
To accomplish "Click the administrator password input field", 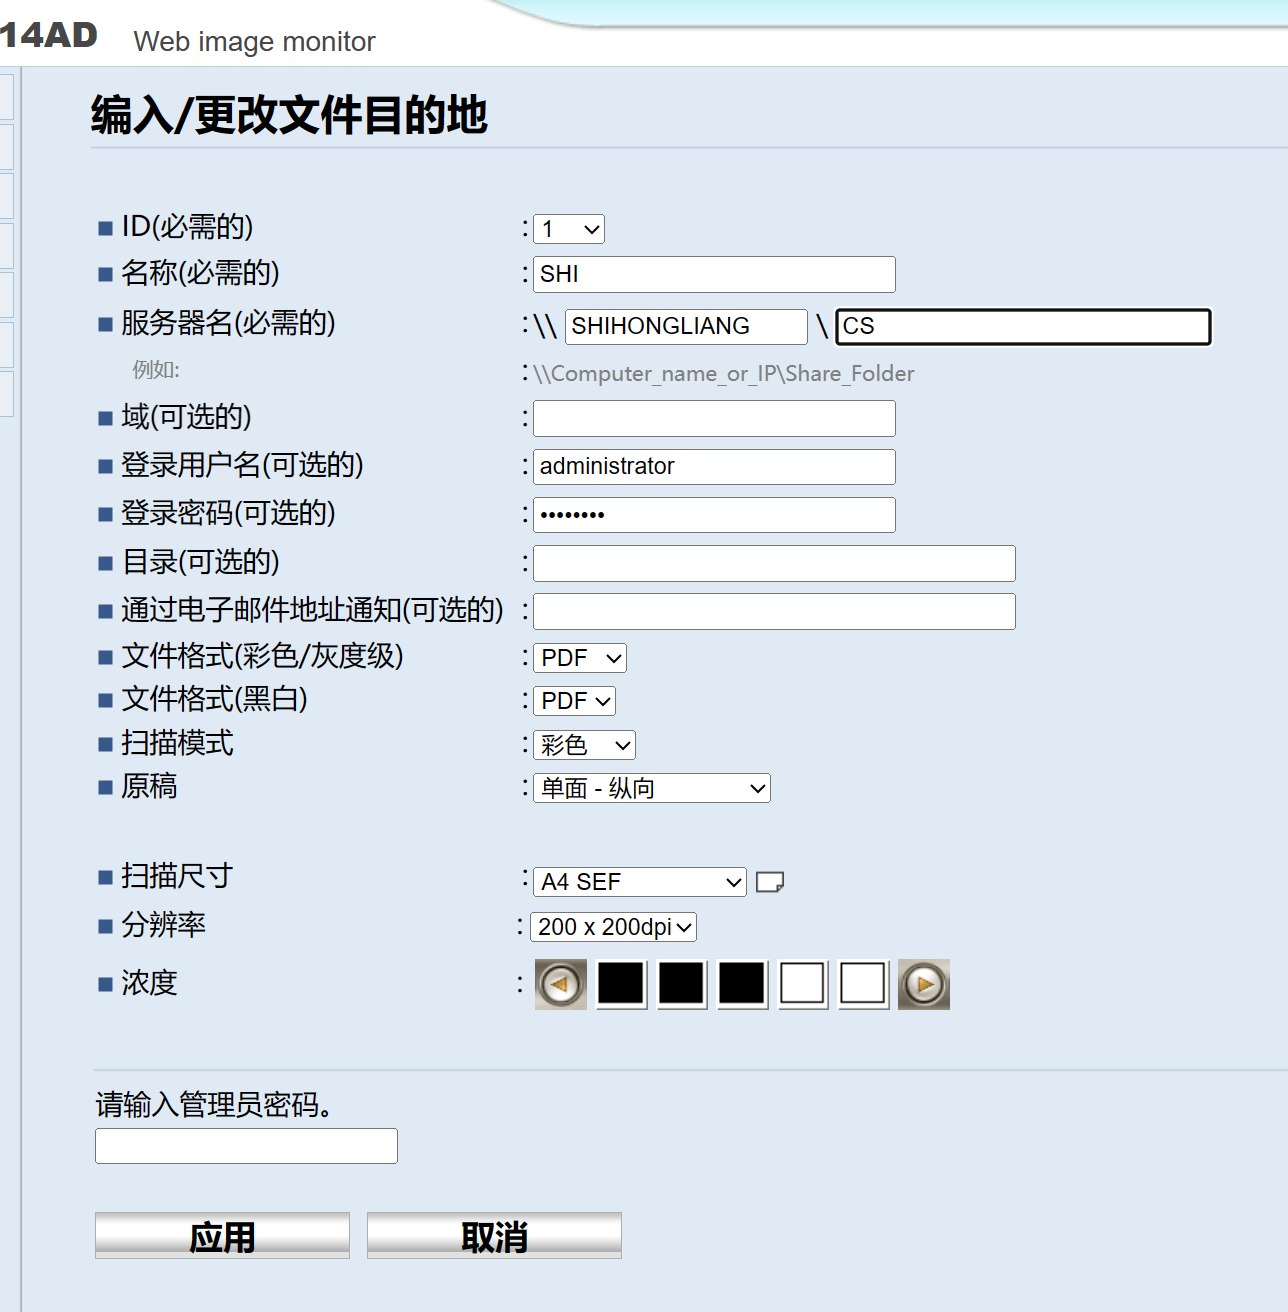I will pyautogui.click(x=246, y=1146).
